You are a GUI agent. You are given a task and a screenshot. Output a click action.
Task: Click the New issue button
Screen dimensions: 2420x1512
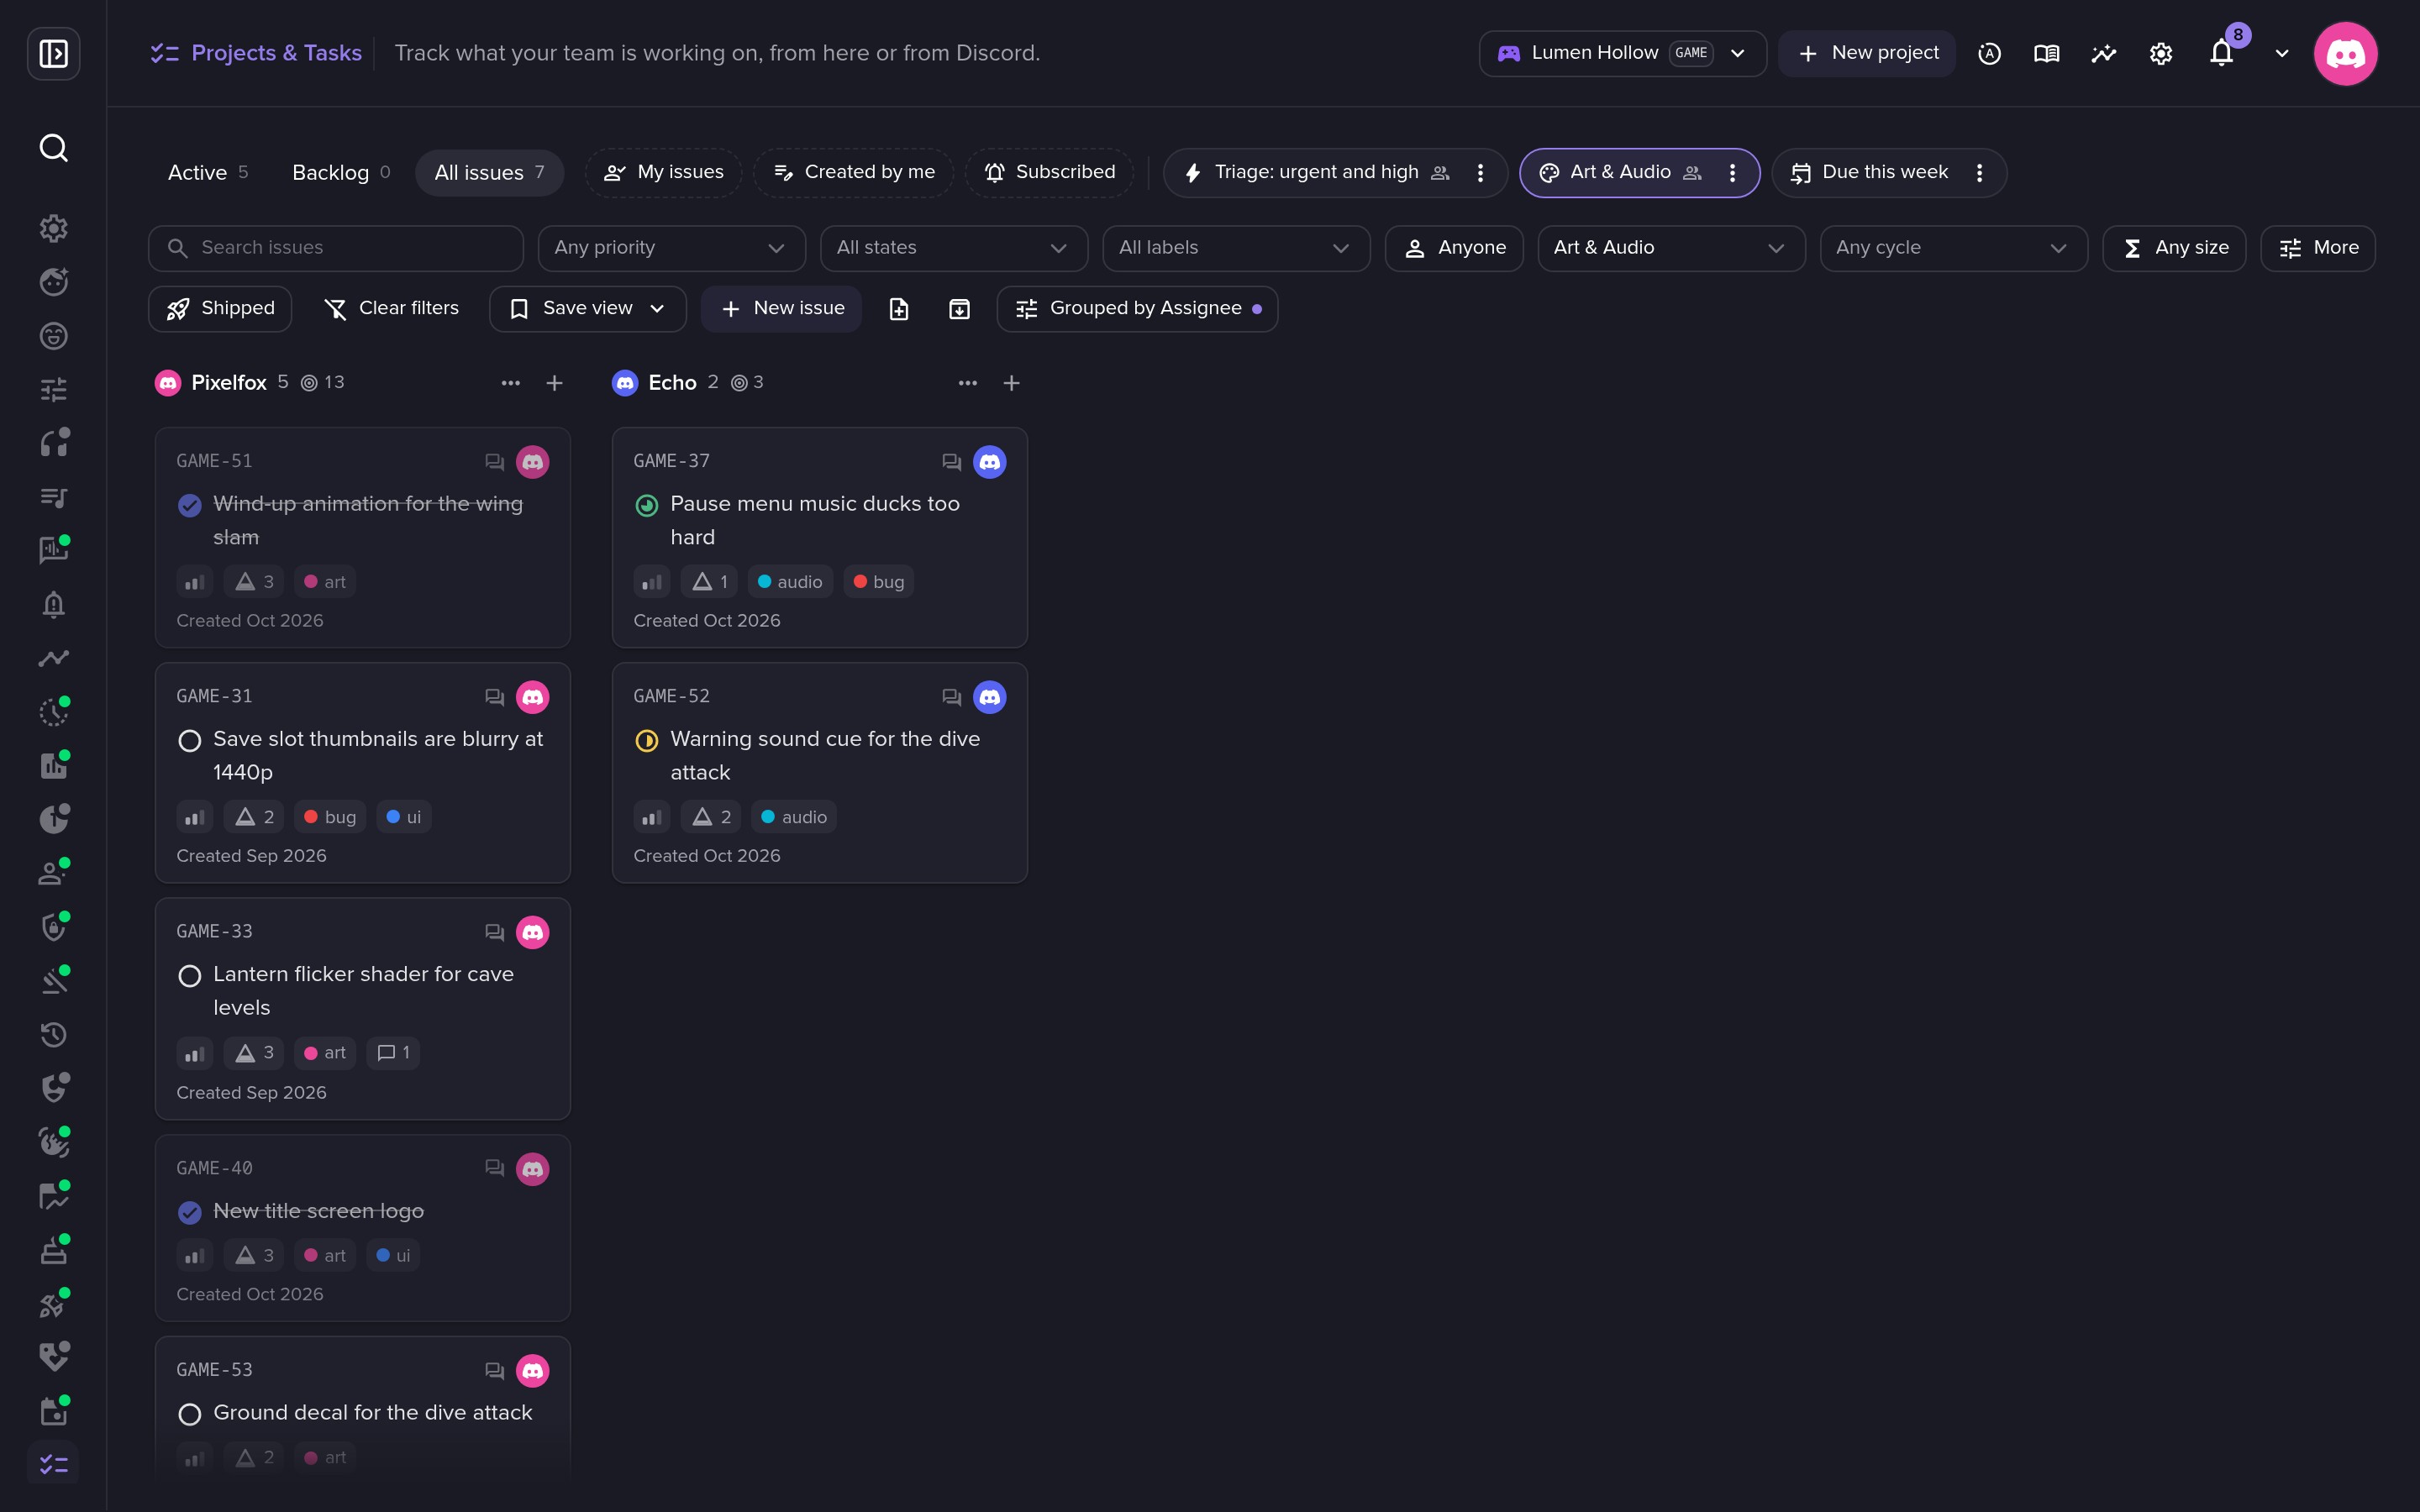coord(782,309)
